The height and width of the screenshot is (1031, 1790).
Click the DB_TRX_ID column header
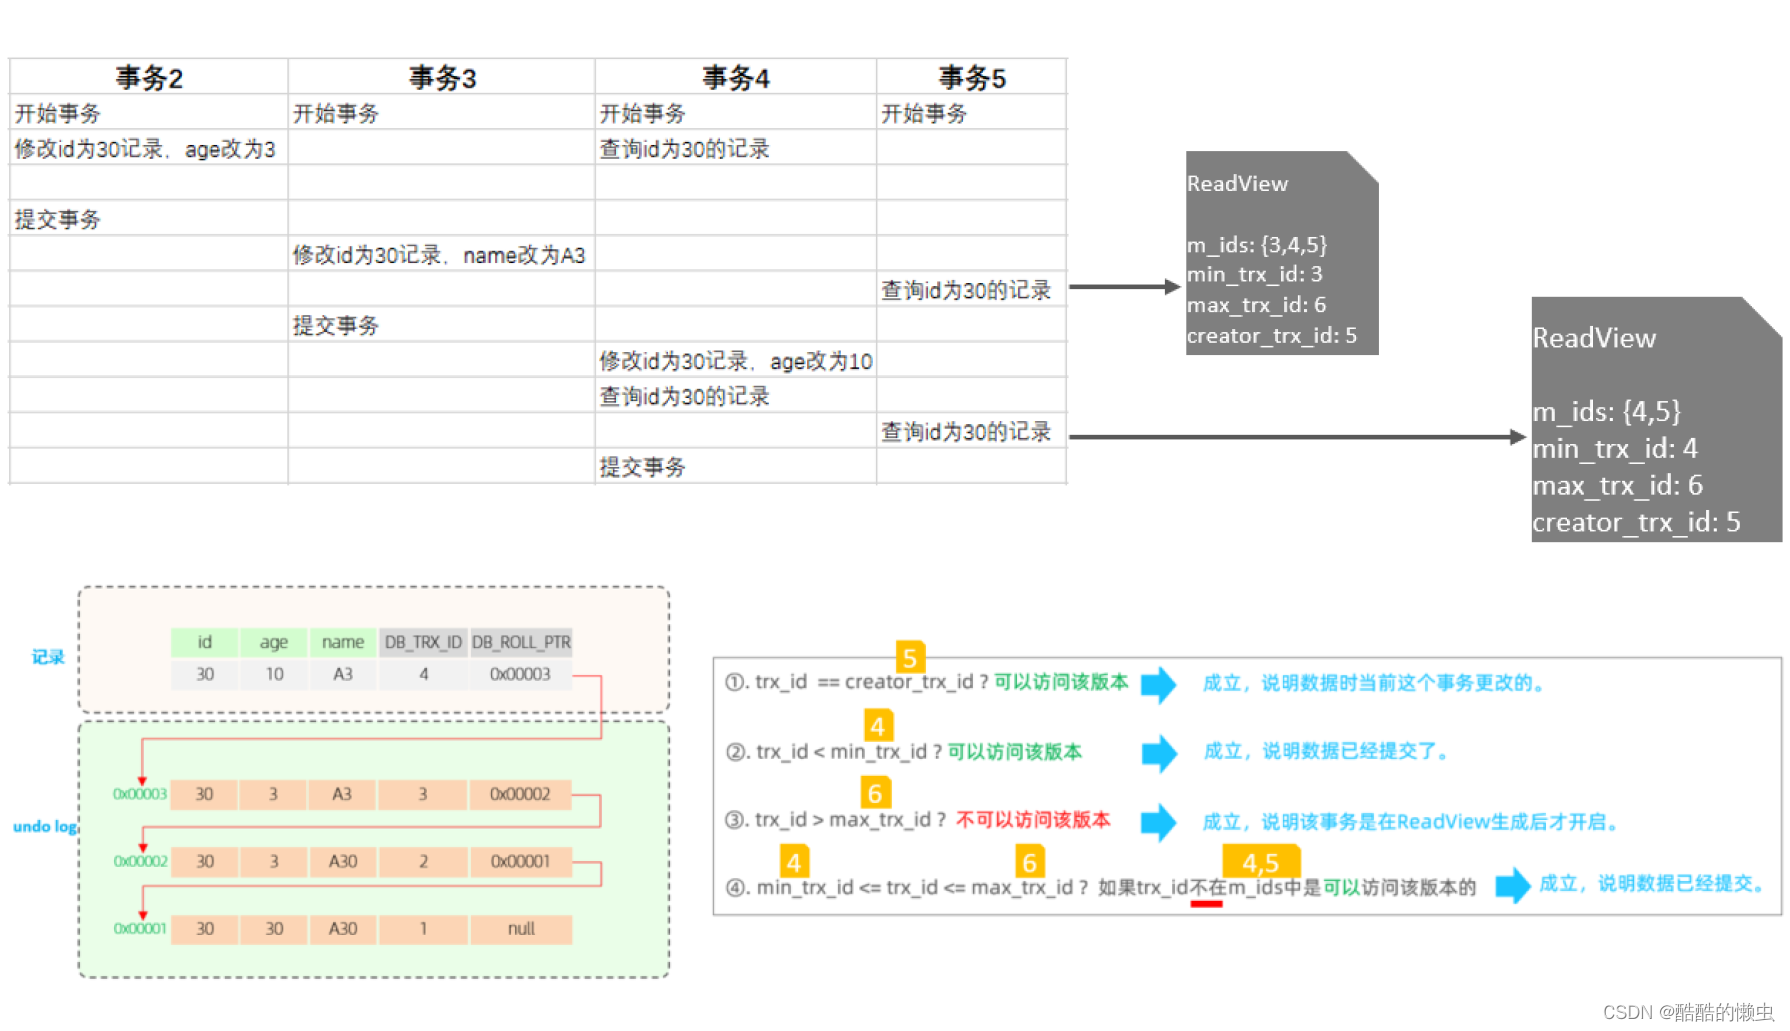[423, 641]
